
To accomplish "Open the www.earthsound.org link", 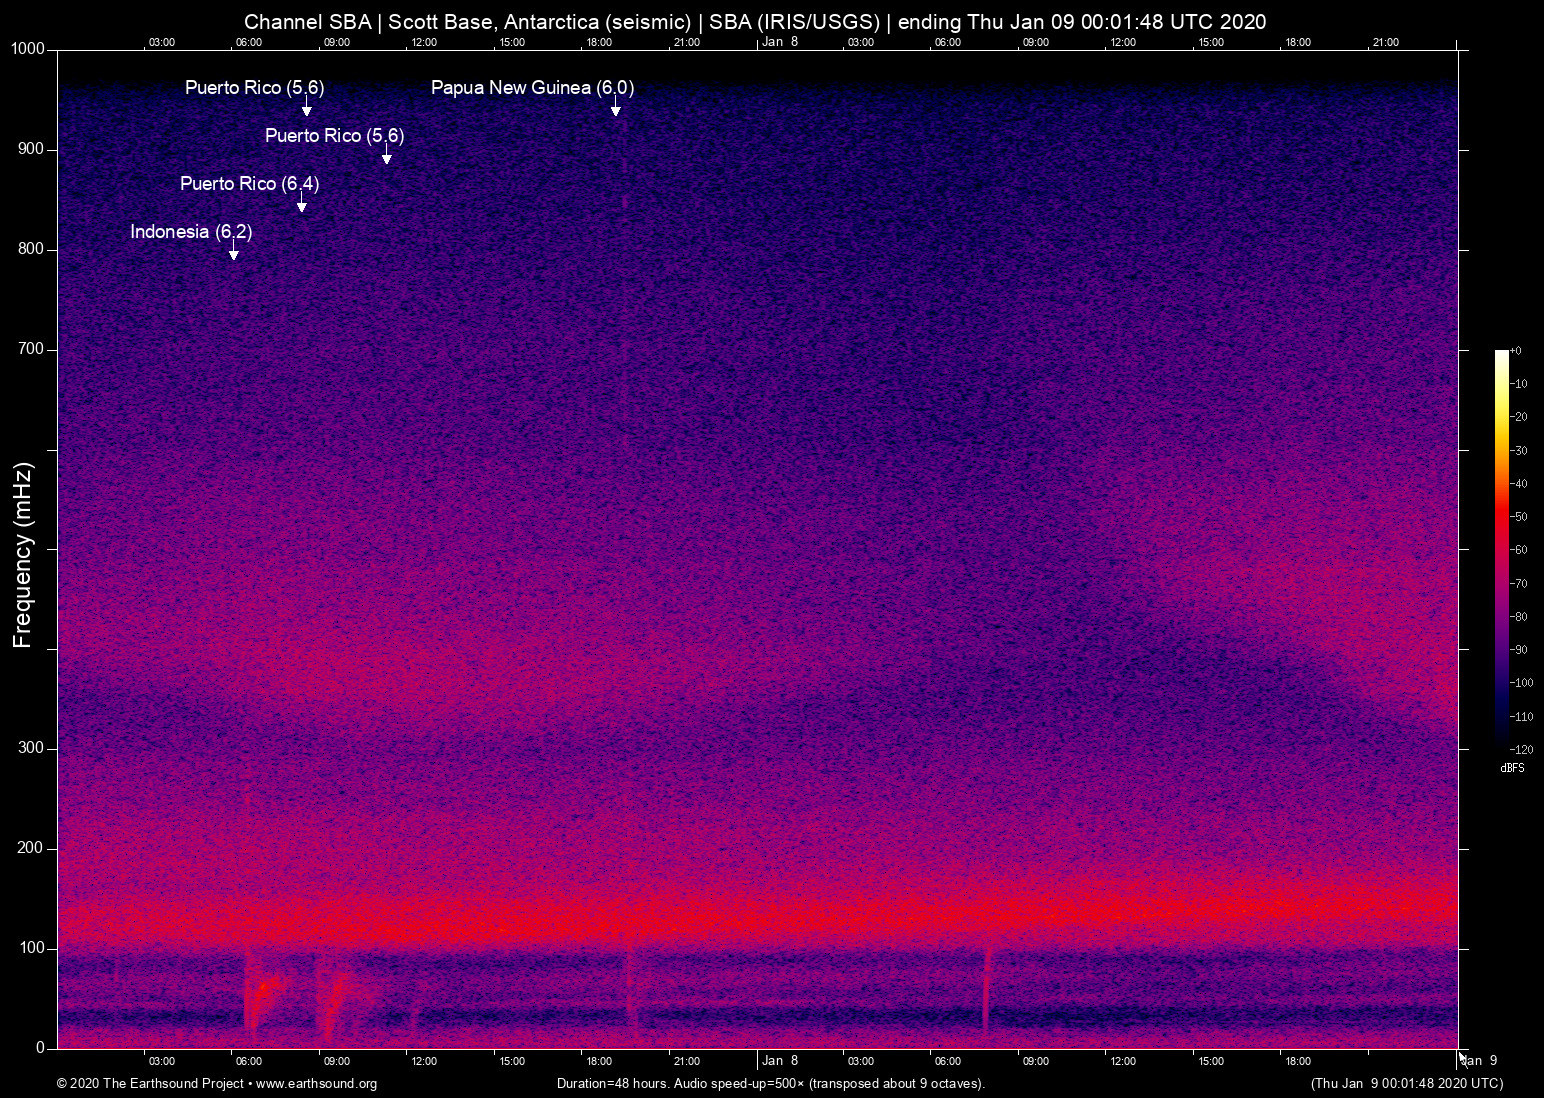I will [316, 1083].
